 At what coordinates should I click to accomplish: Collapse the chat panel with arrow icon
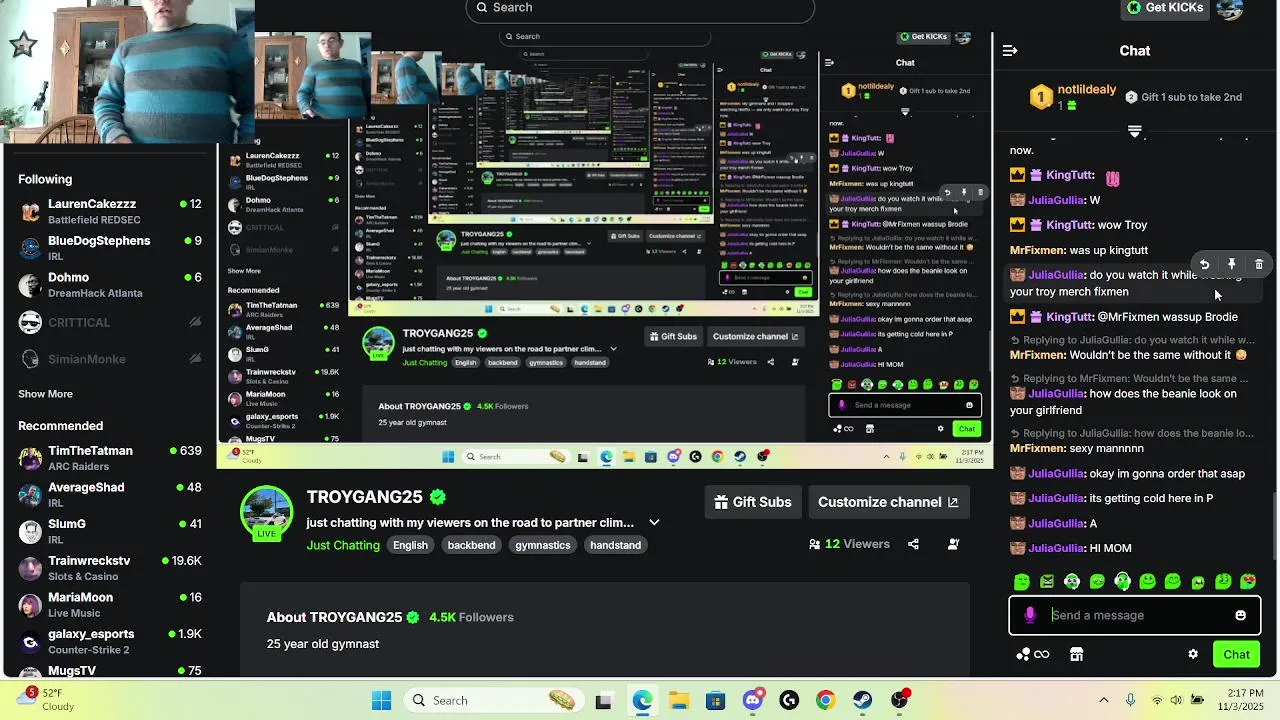(1010, 51)
